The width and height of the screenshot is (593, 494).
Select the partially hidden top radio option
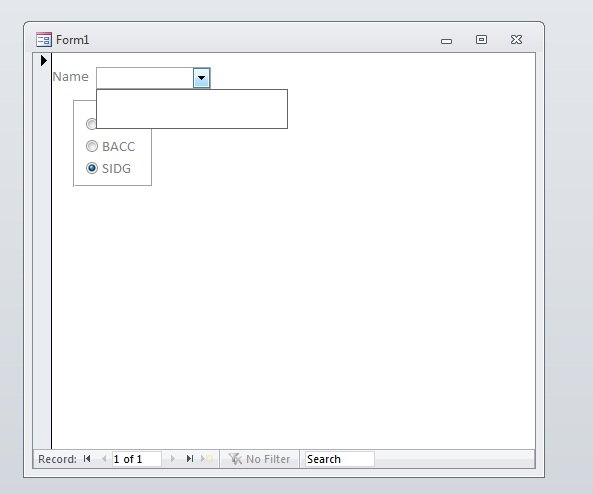91,124
